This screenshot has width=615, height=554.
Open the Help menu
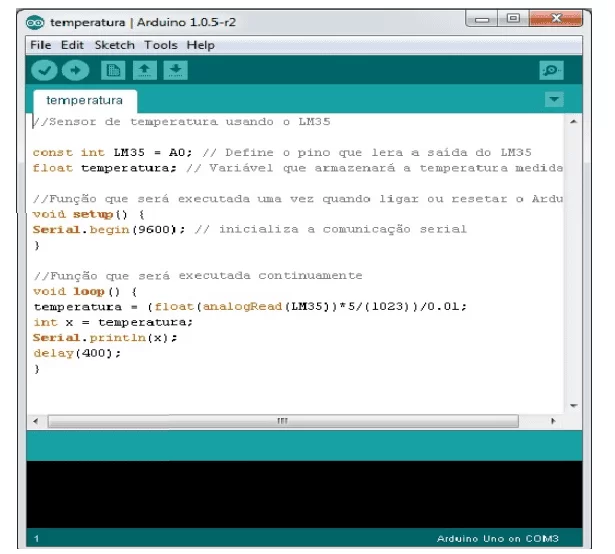[x=200, y=45]
